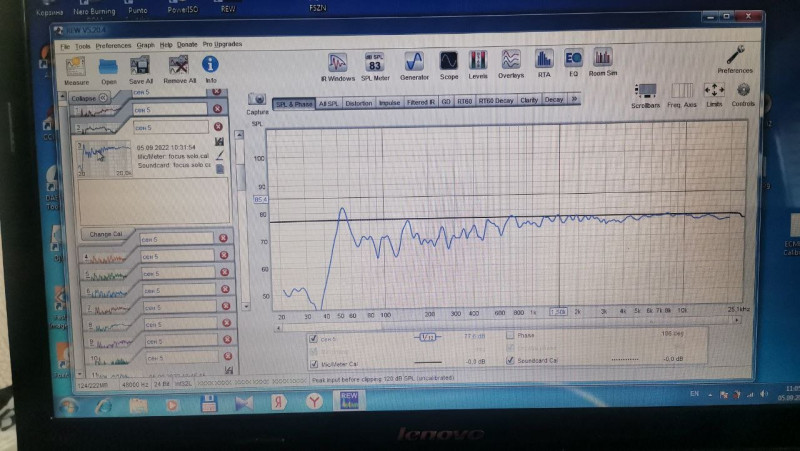Image resolution: width=800 pixels, height=451 pixels.
Task: Click the 1/12 smoothing indicator in legend
Action: point(428,337)
